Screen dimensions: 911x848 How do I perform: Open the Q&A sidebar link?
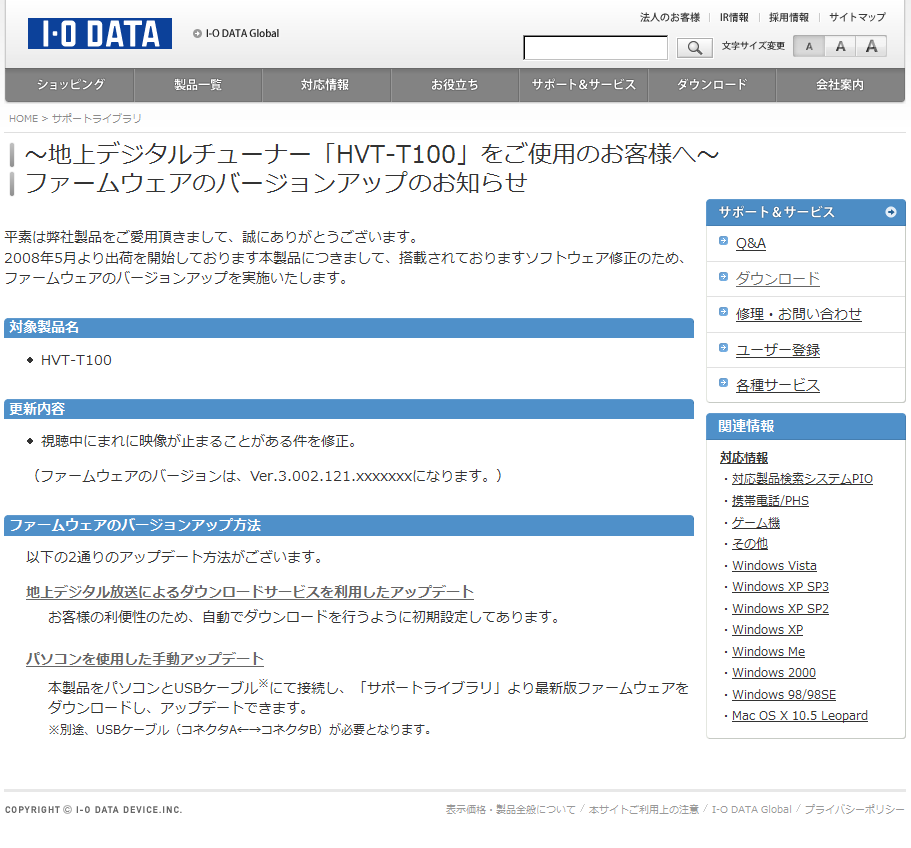pyautogui.click(x=751, y=243)
